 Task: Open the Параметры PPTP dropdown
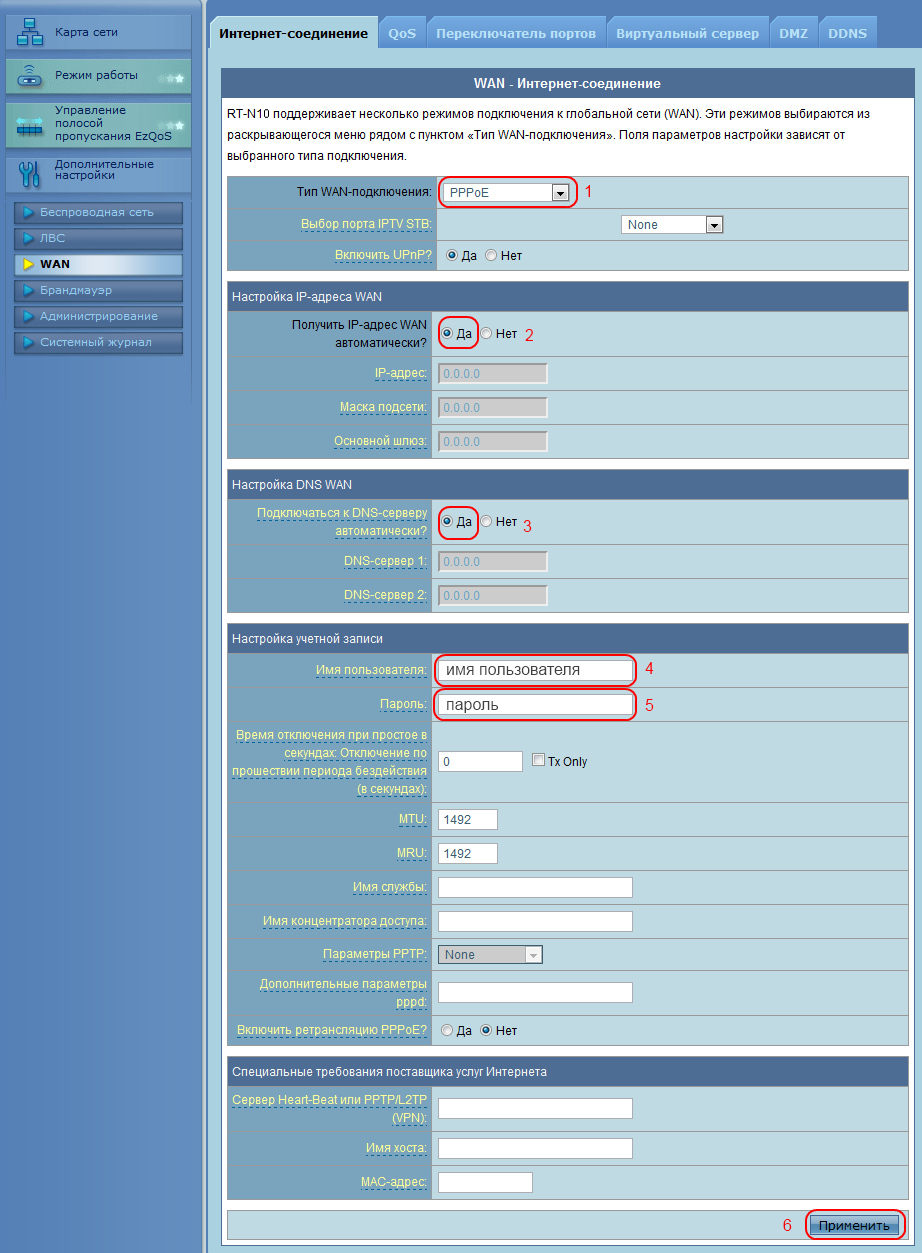(533, 955)
